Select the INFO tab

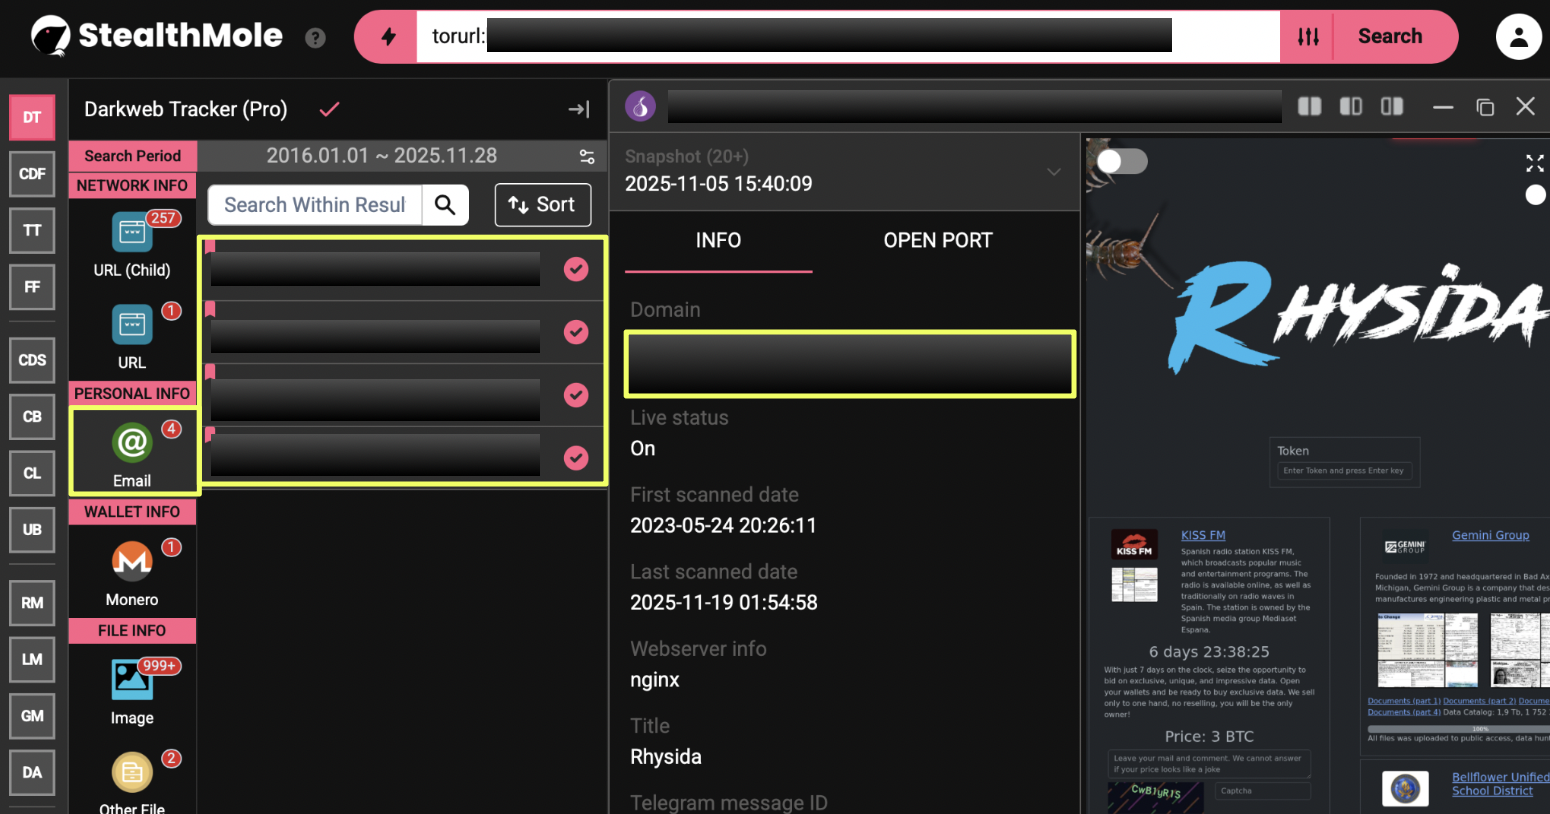[x=718, y=241]
